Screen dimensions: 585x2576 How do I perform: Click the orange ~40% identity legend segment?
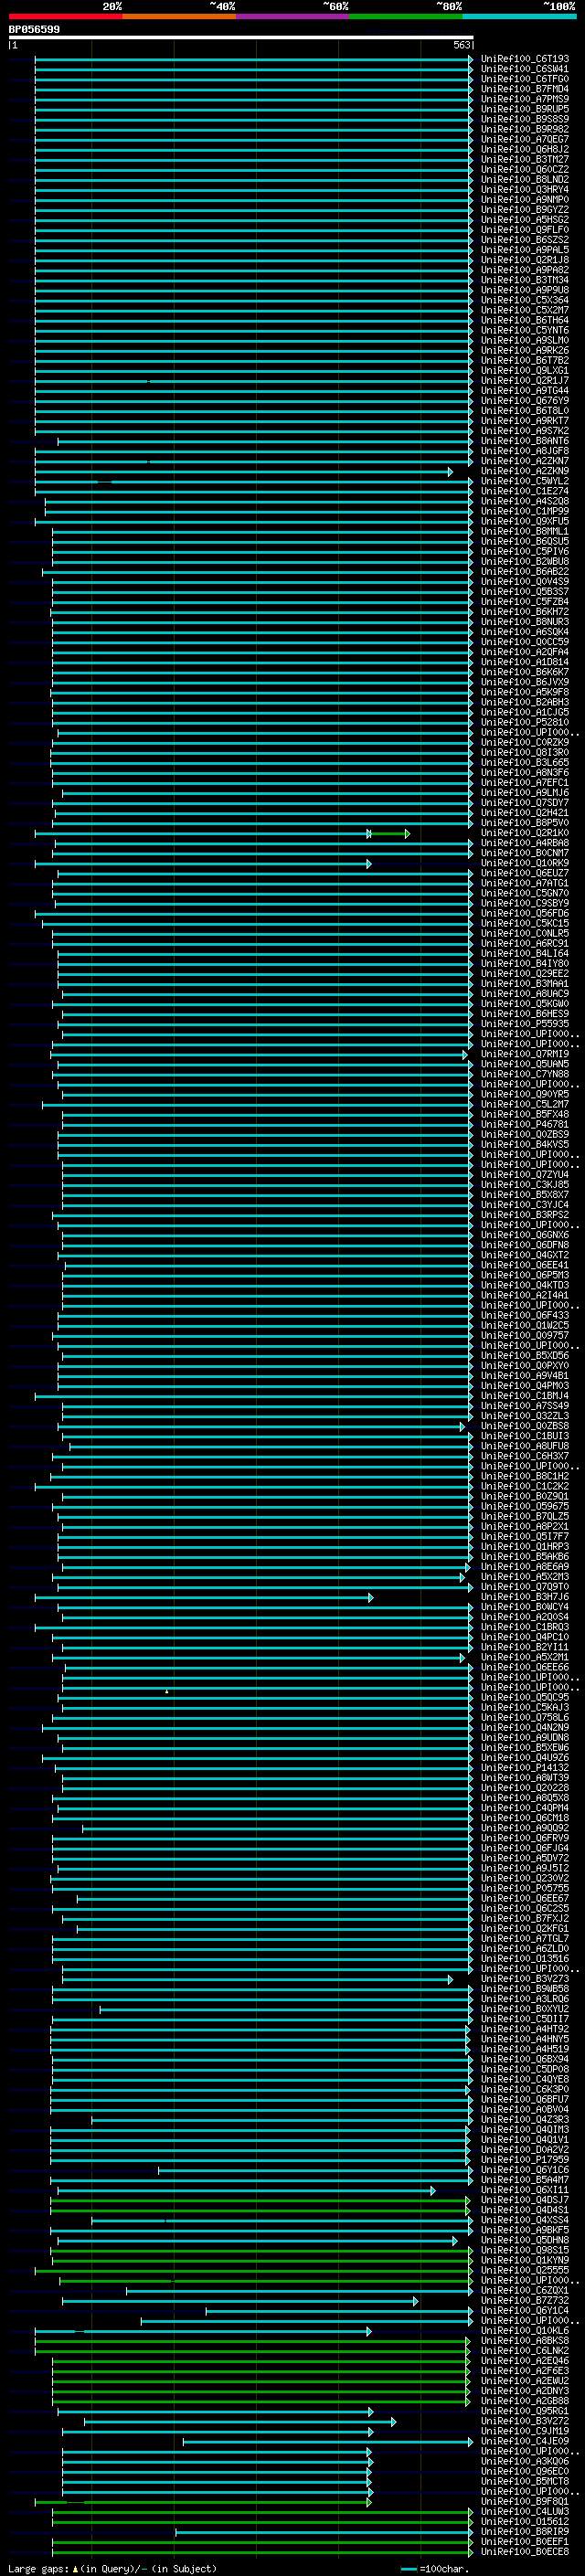(179, 17)
